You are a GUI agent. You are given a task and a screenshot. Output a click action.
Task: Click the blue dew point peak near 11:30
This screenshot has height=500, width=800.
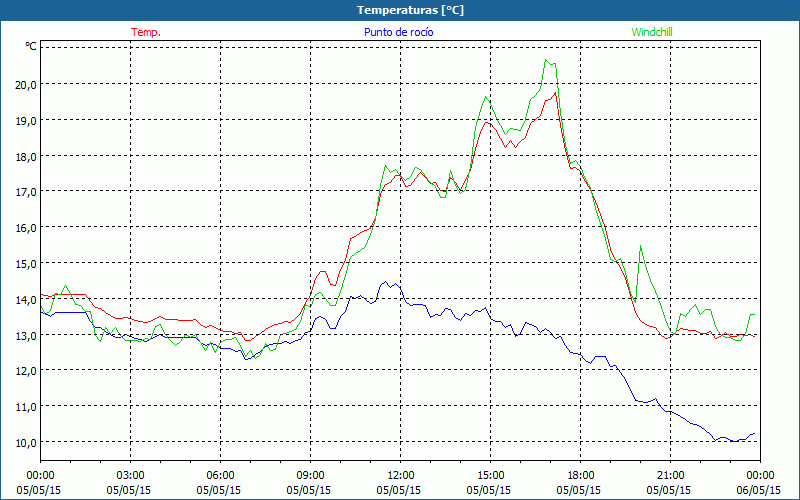tap(386, 282)
